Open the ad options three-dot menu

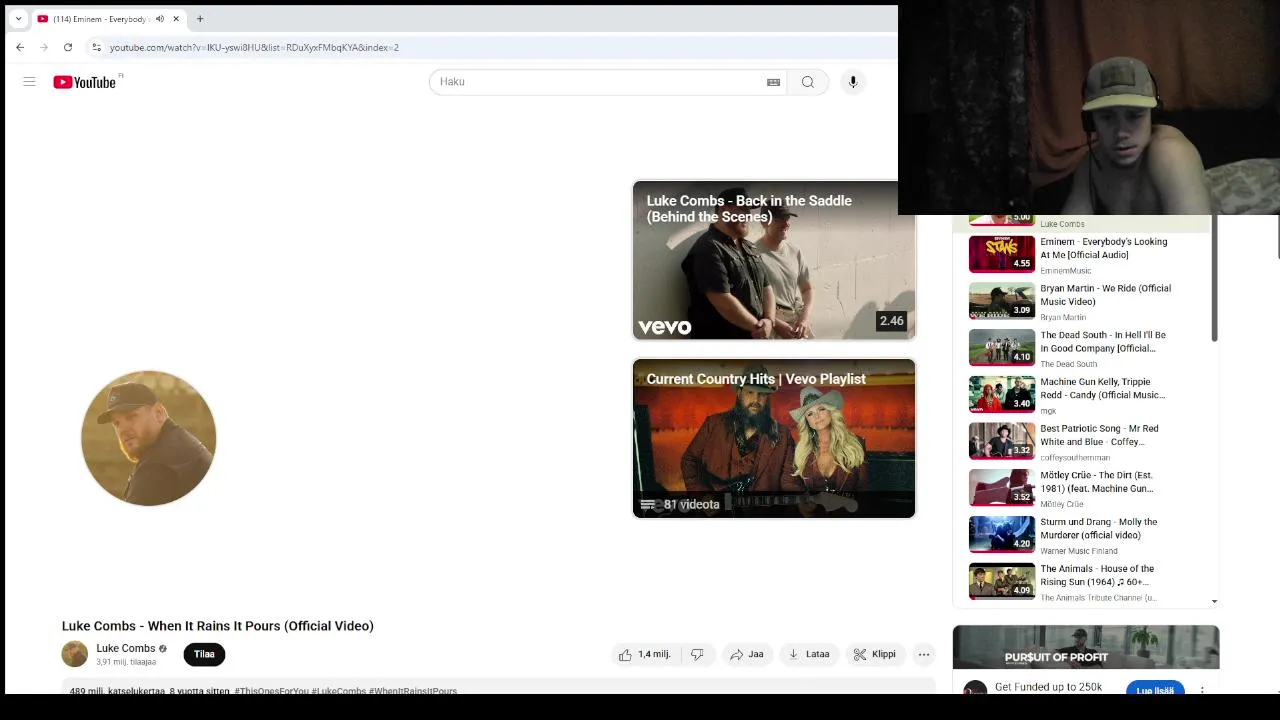pyautogui.click(x=1202, y=689)
